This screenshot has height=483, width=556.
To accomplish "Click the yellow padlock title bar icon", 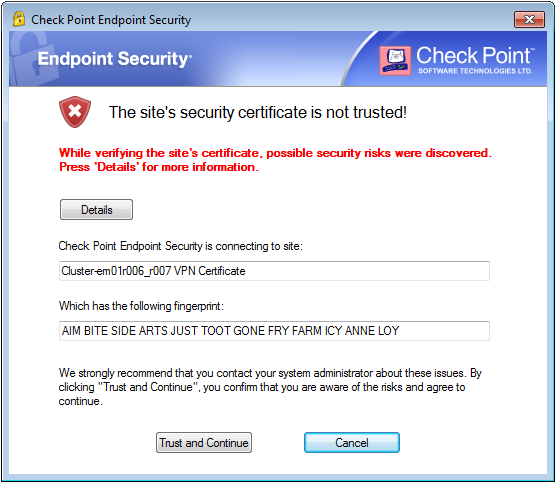I will click(19, 19).
